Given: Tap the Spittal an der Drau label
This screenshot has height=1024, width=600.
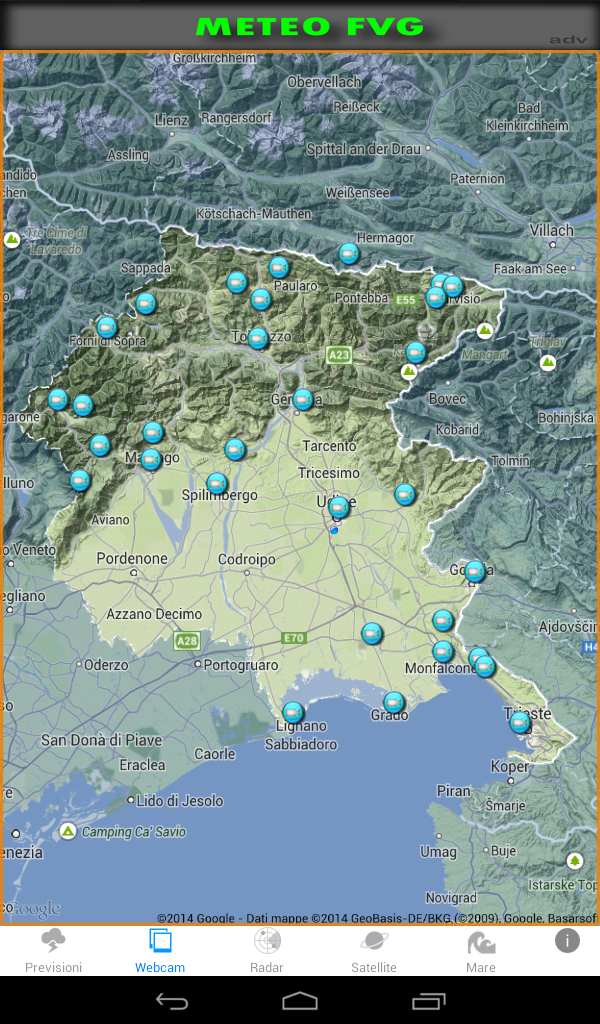Looking at the screenshot, I should (x=364, y=149).
